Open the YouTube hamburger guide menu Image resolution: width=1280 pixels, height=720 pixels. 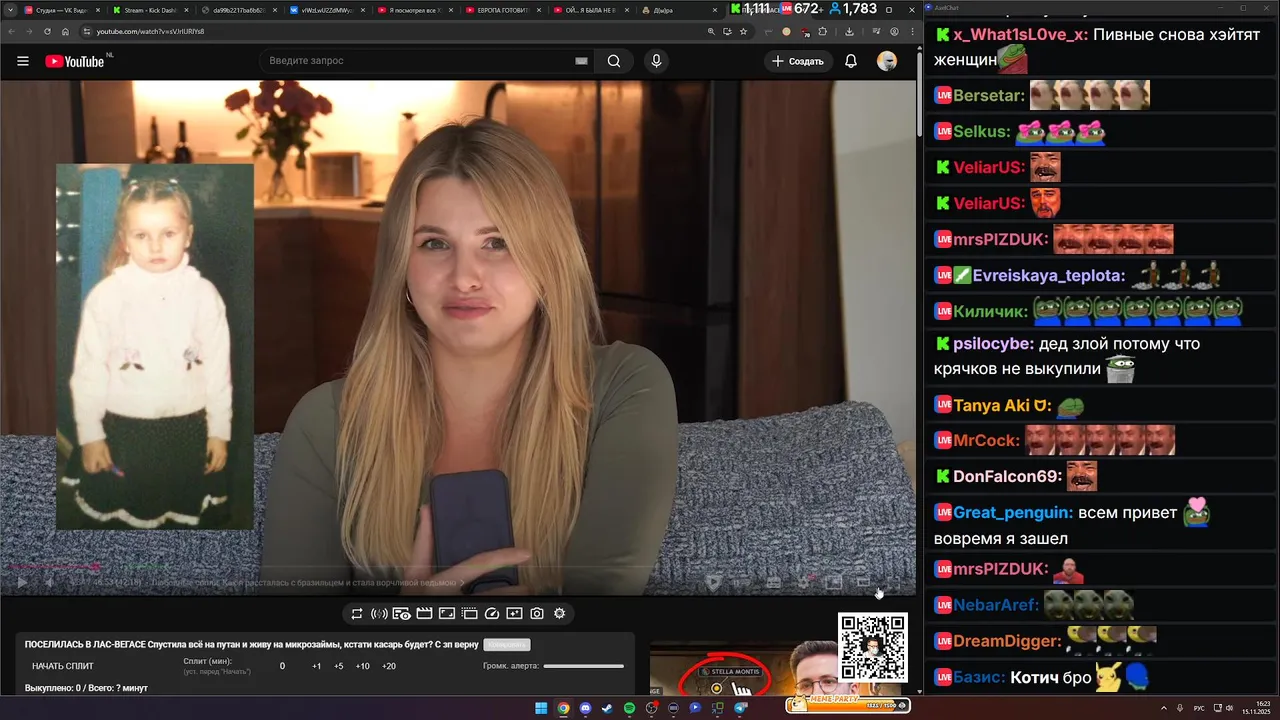click(23, 61)
